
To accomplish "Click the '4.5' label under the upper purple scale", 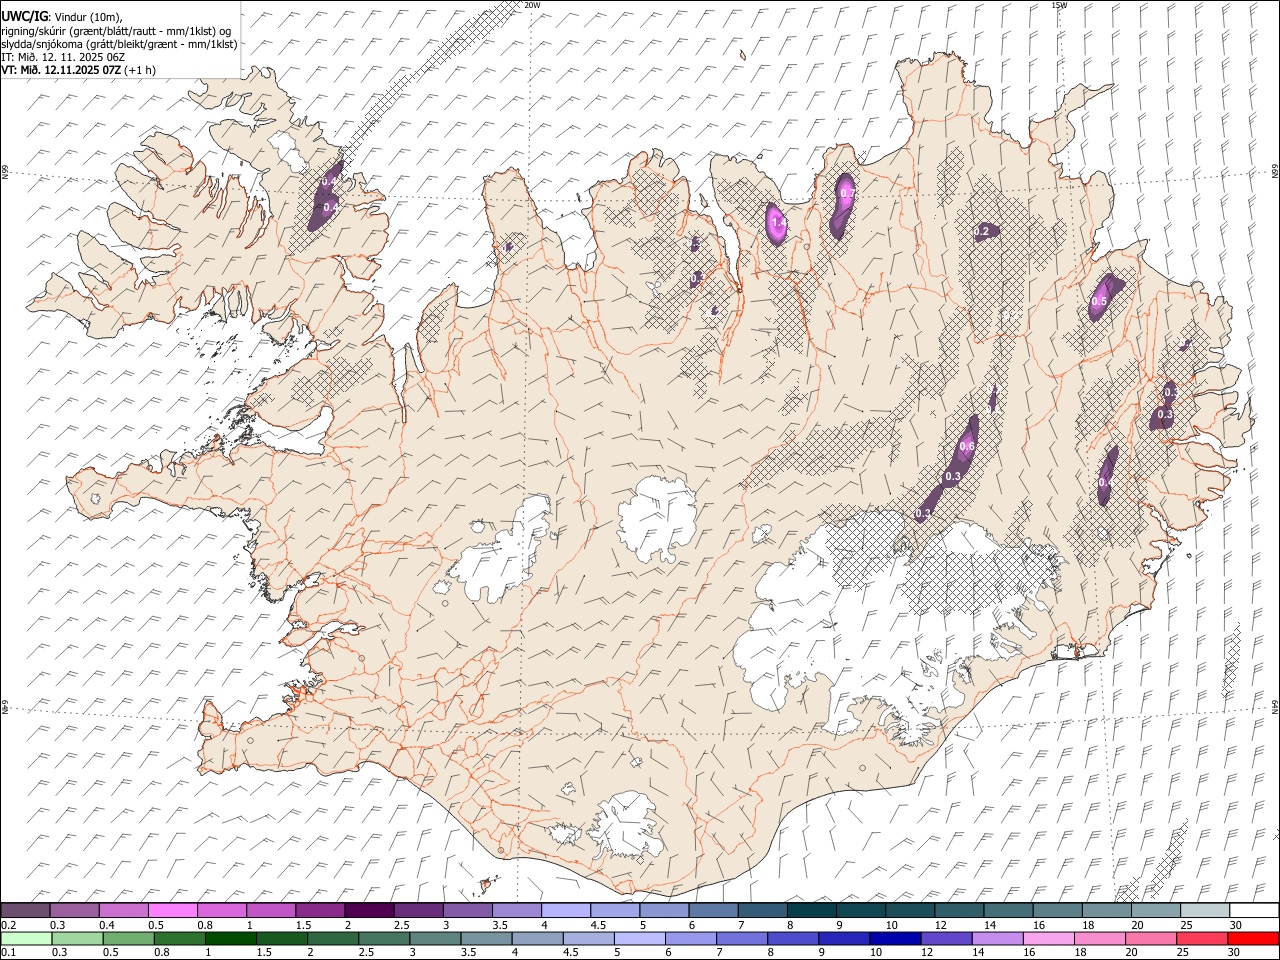I will click(598, 925).
